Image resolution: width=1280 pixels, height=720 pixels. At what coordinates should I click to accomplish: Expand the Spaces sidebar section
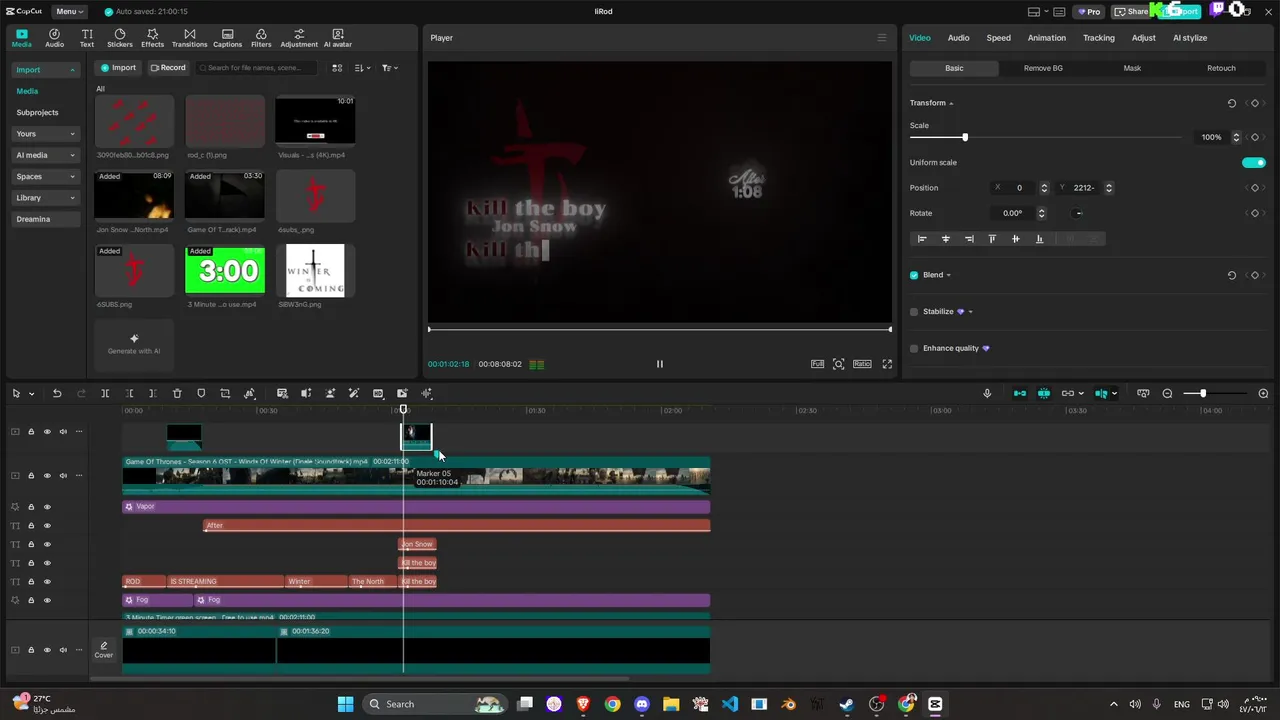click(45, 177)
